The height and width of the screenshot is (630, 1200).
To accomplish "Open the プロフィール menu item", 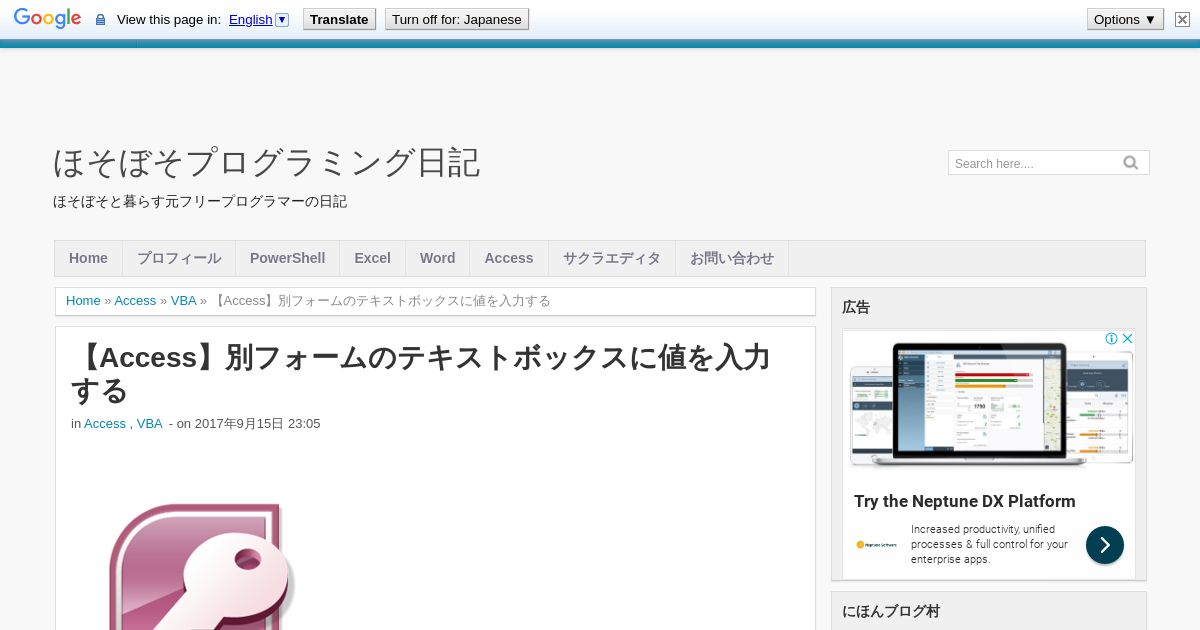I will (179, 258).
